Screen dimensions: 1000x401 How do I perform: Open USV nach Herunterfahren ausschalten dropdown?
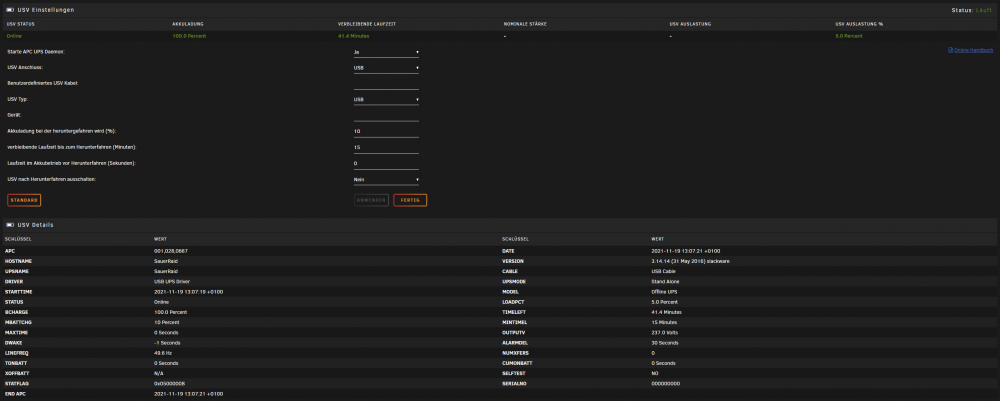(386, 180)
